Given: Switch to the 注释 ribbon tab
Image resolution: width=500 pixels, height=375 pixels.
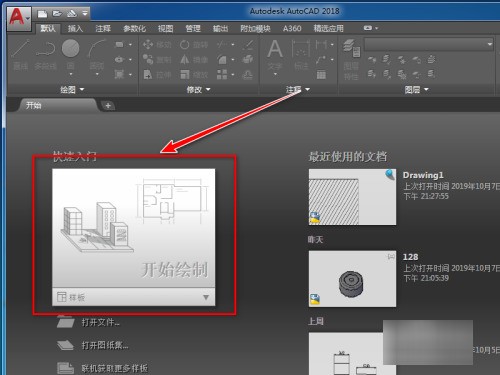Looking at the screenshot, I should click(x=103, y=28).
